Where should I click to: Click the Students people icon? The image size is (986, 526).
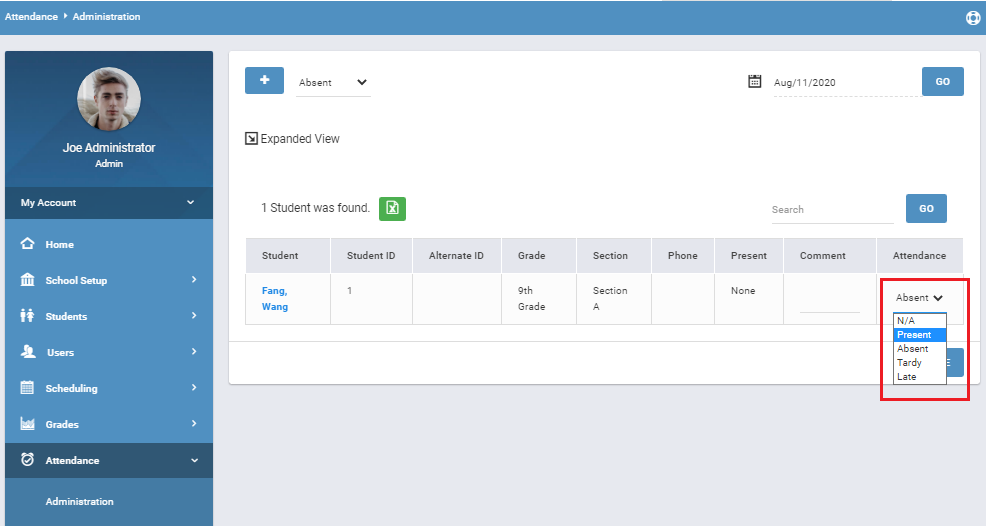tap(27, 315)
